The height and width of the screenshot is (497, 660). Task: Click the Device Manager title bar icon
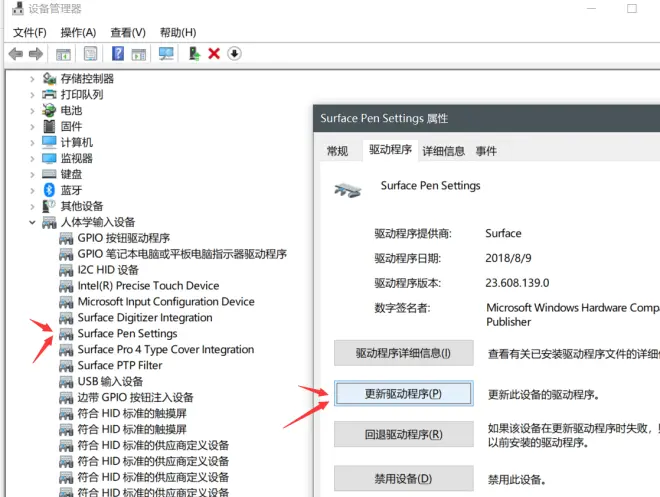pos(18,8)
